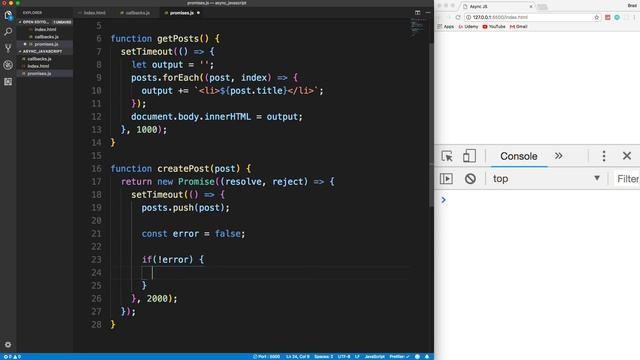Open the Apps bookmark shortcut

click(x=445, y=27)
